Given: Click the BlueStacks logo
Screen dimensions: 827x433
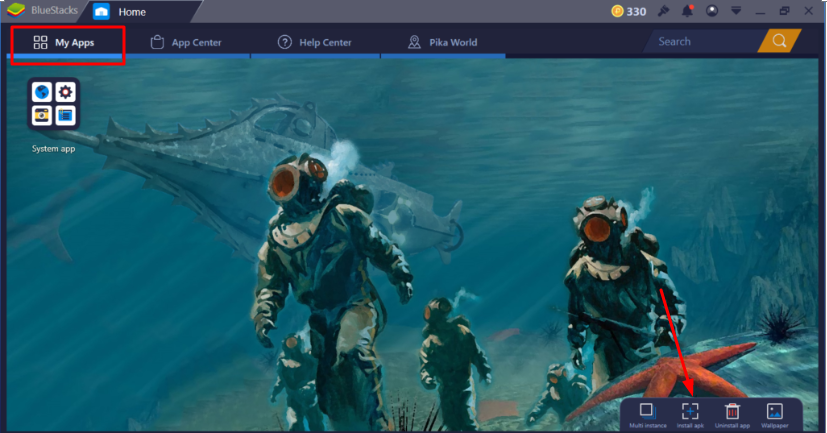Looking at the screenshot, I should (16, 10).
